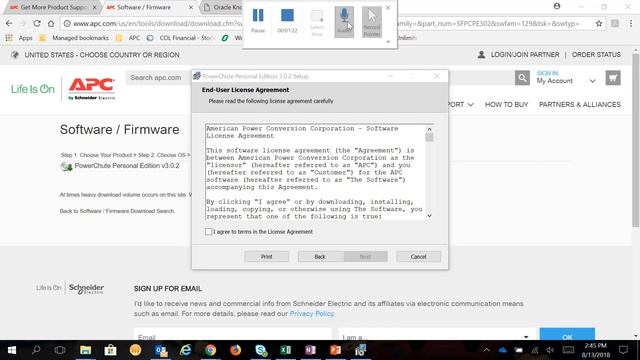This screenshot has width=640, height=360.
Task: Toggle Record Pointer in the recorder toolbar
Action: pyautogui.click(x=371, y=22)
